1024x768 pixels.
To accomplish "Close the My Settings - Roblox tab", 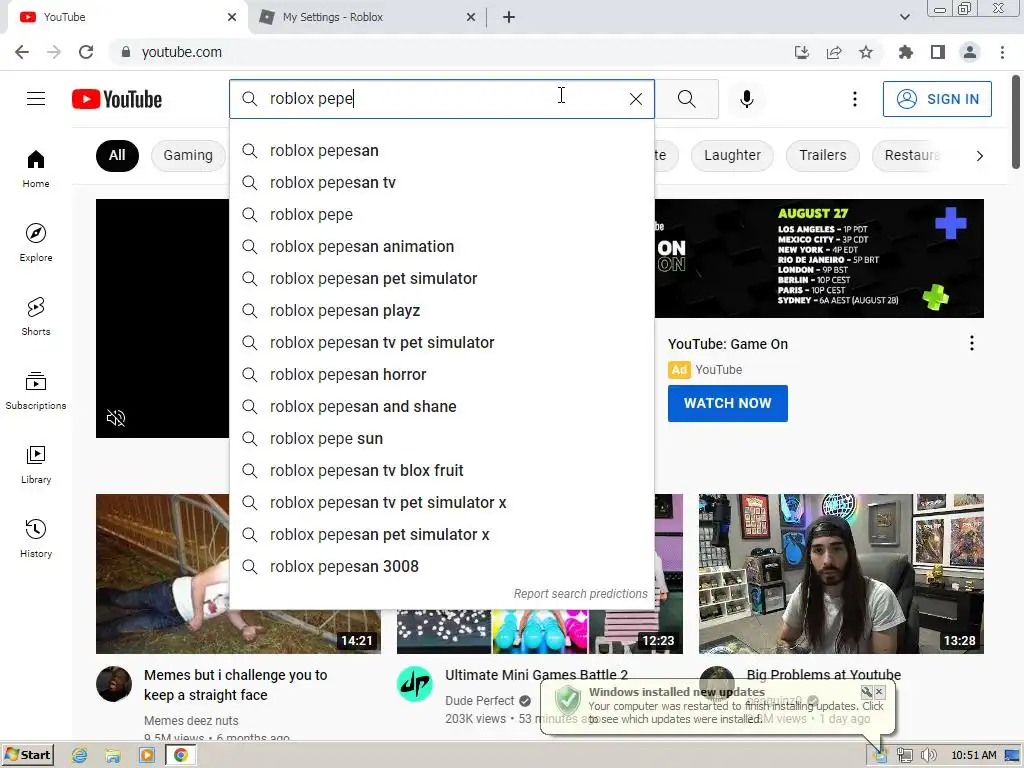I will coord(471,17).
